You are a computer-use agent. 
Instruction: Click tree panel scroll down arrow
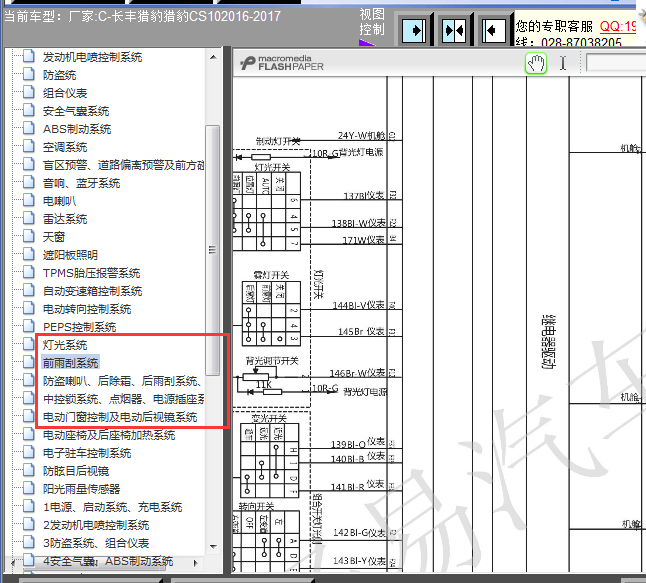pyautogui.click(x=213, y=546)
